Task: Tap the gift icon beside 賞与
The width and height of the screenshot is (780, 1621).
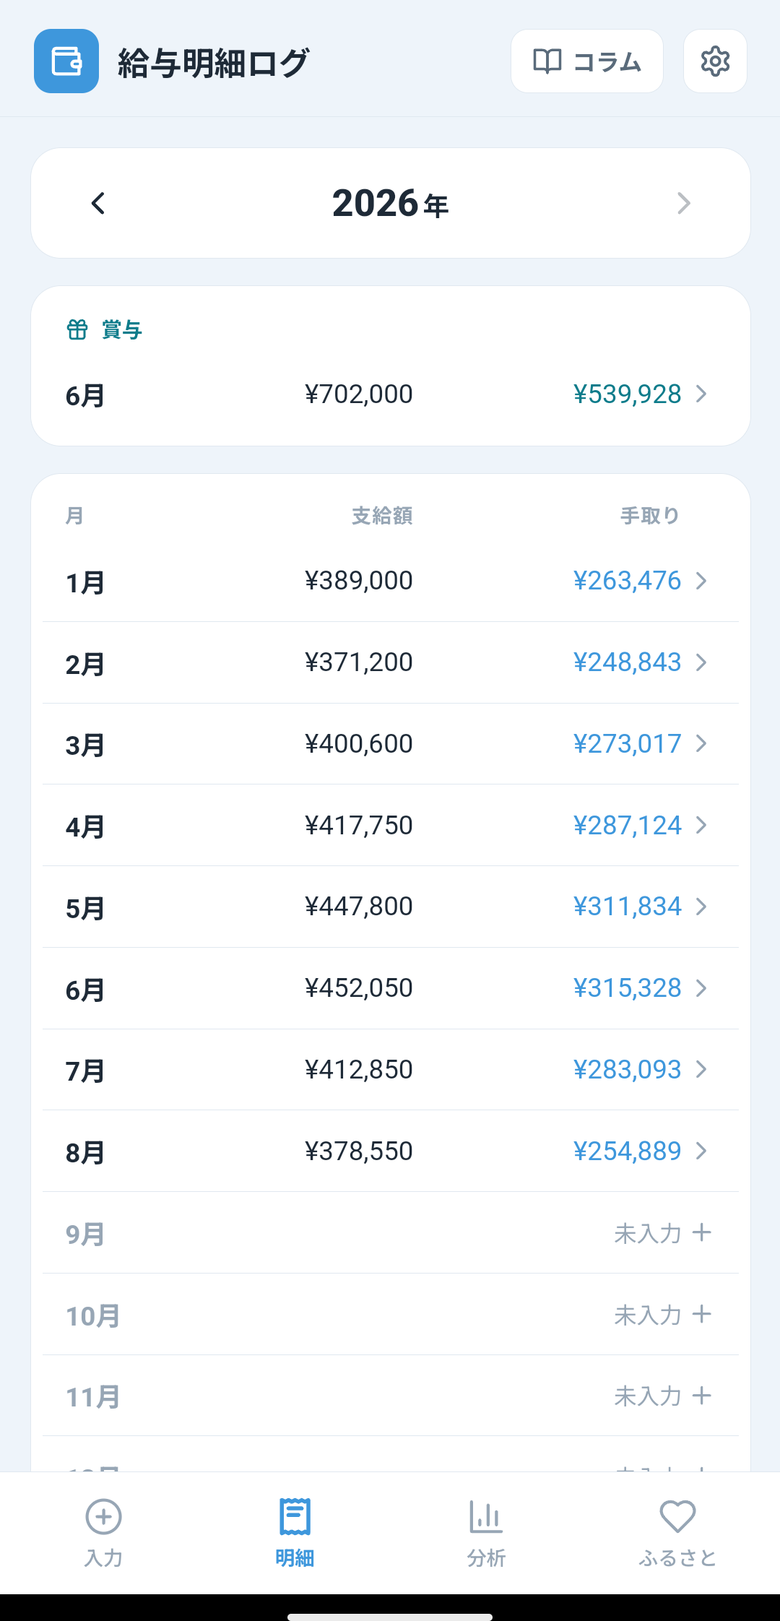Action: [x=77, y=330]
